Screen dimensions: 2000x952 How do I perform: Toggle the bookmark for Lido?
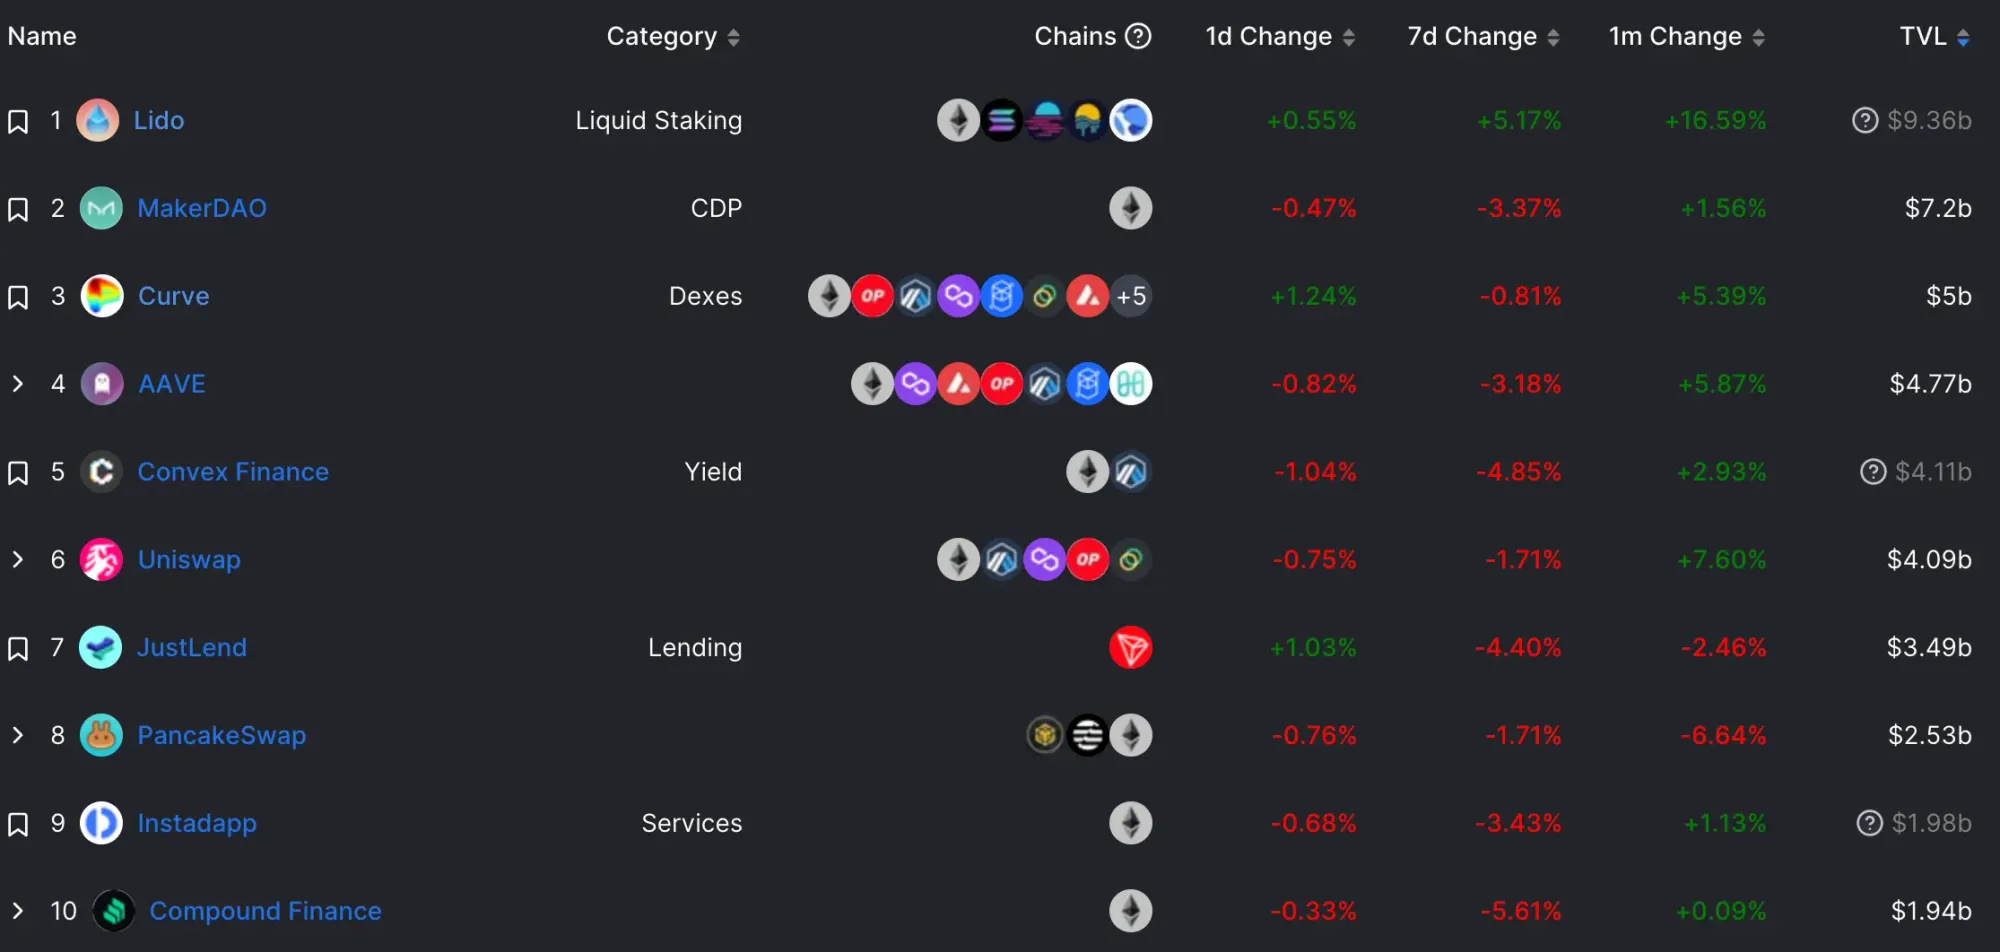pyautogui.click(x=18, y=122)
